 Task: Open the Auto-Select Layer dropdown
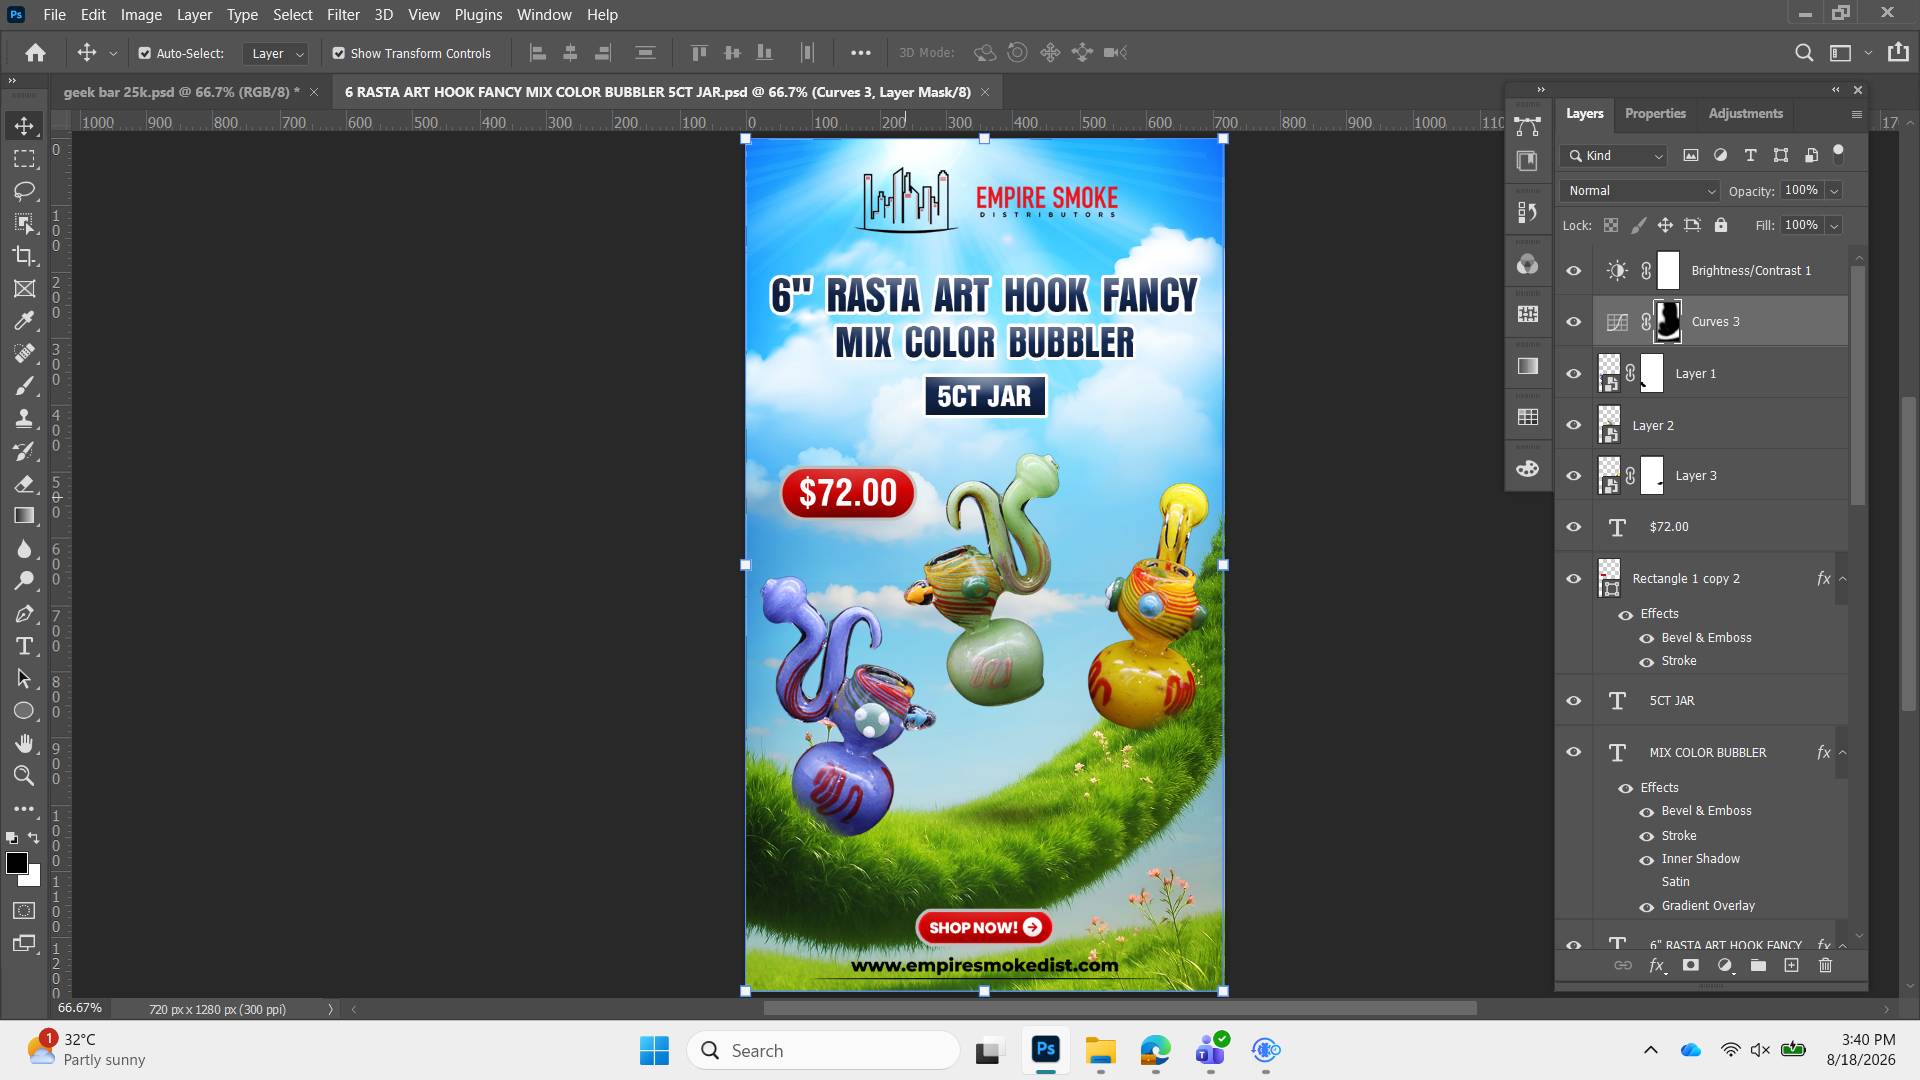coord(276,53)
